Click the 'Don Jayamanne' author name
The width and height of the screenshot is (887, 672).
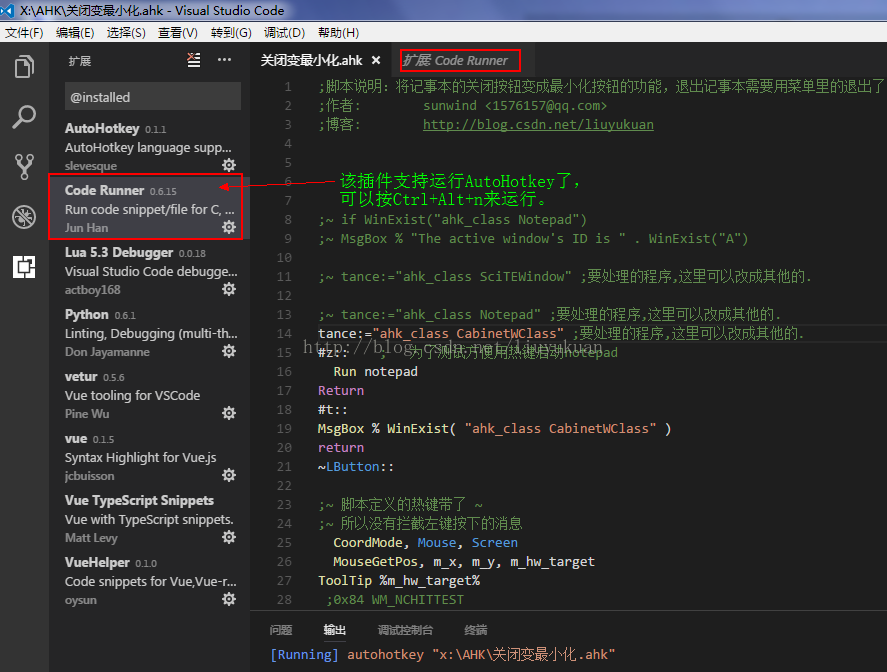107,352
